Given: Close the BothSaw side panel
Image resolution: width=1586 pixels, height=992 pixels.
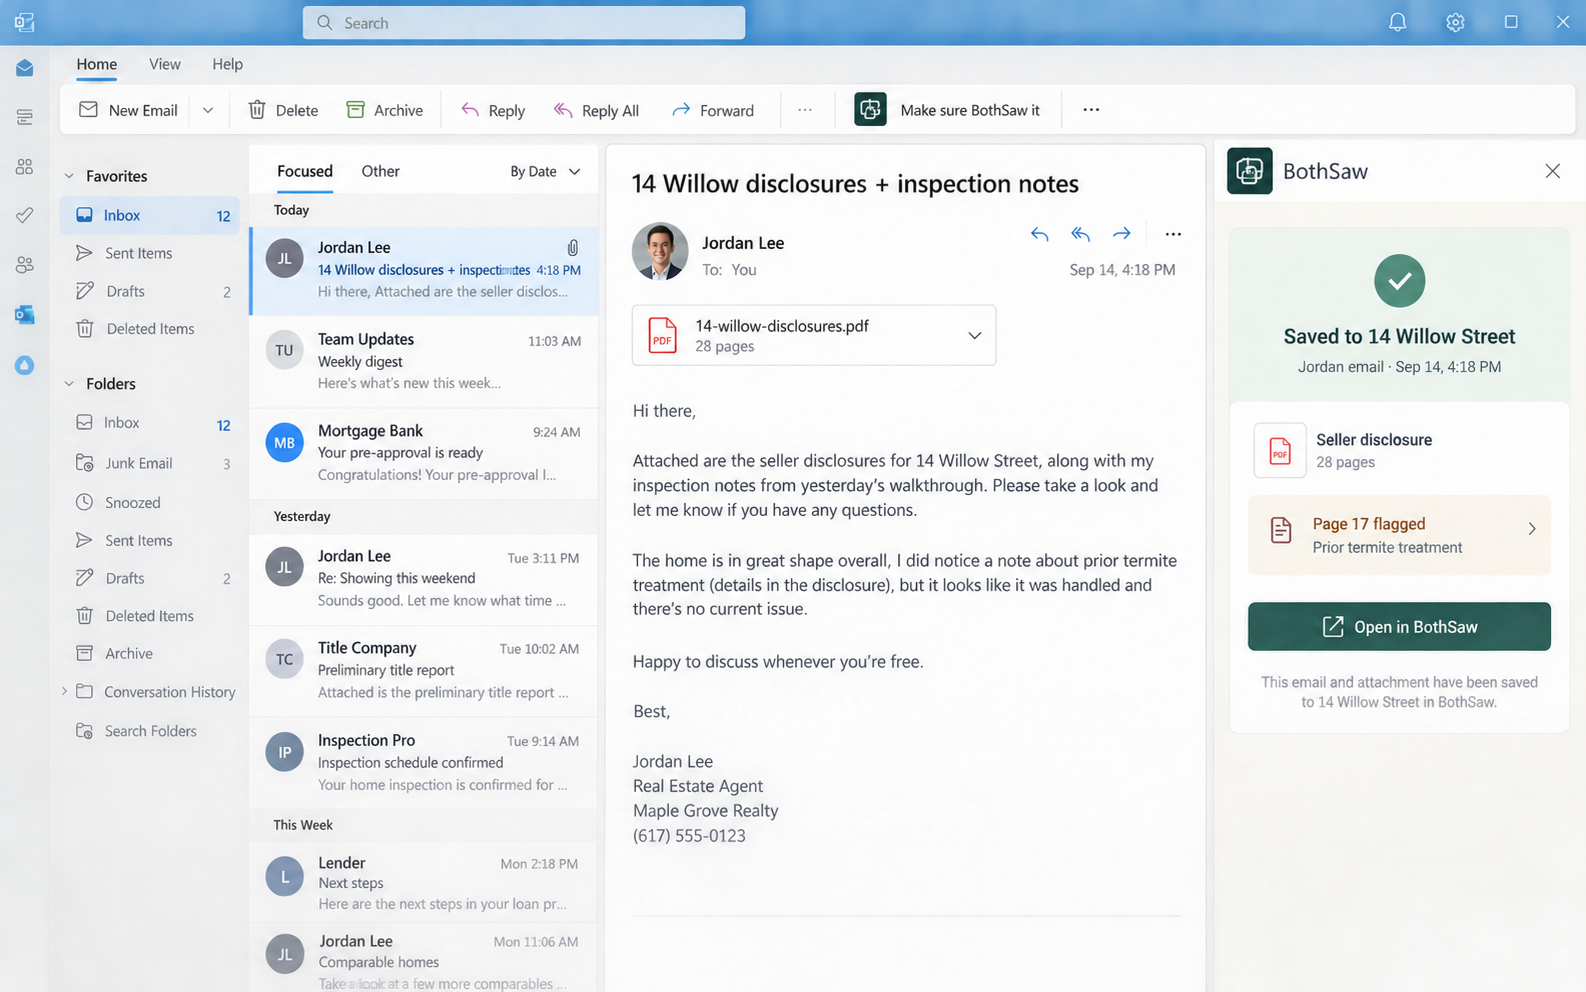Looking at the screenshot, I should (1552, 171).
